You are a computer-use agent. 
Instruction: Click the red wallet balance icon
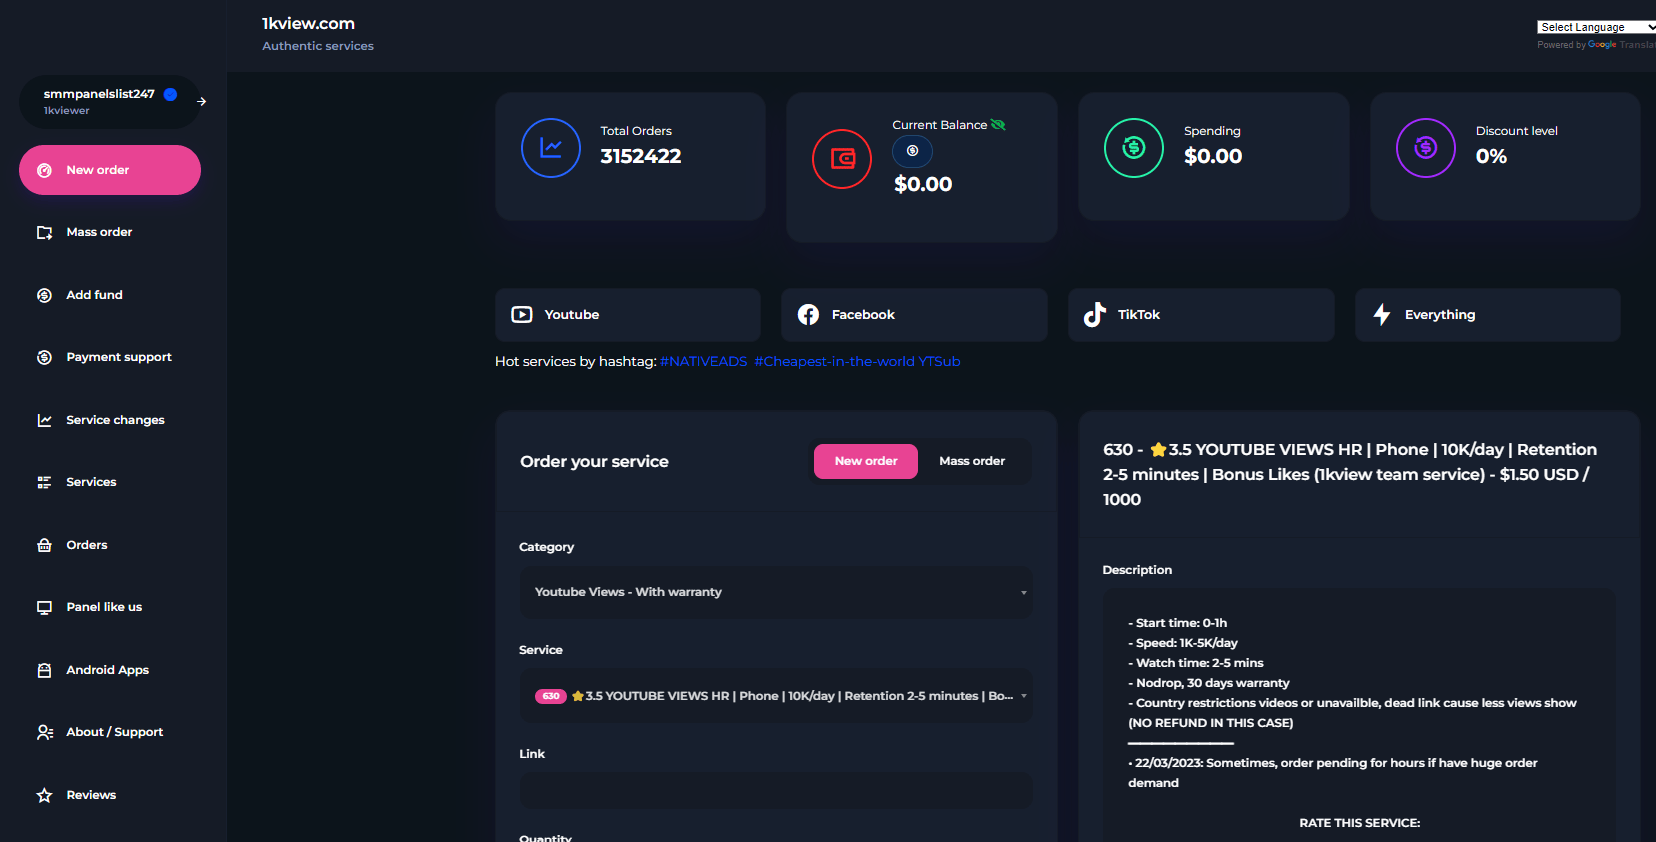[842, 159]
